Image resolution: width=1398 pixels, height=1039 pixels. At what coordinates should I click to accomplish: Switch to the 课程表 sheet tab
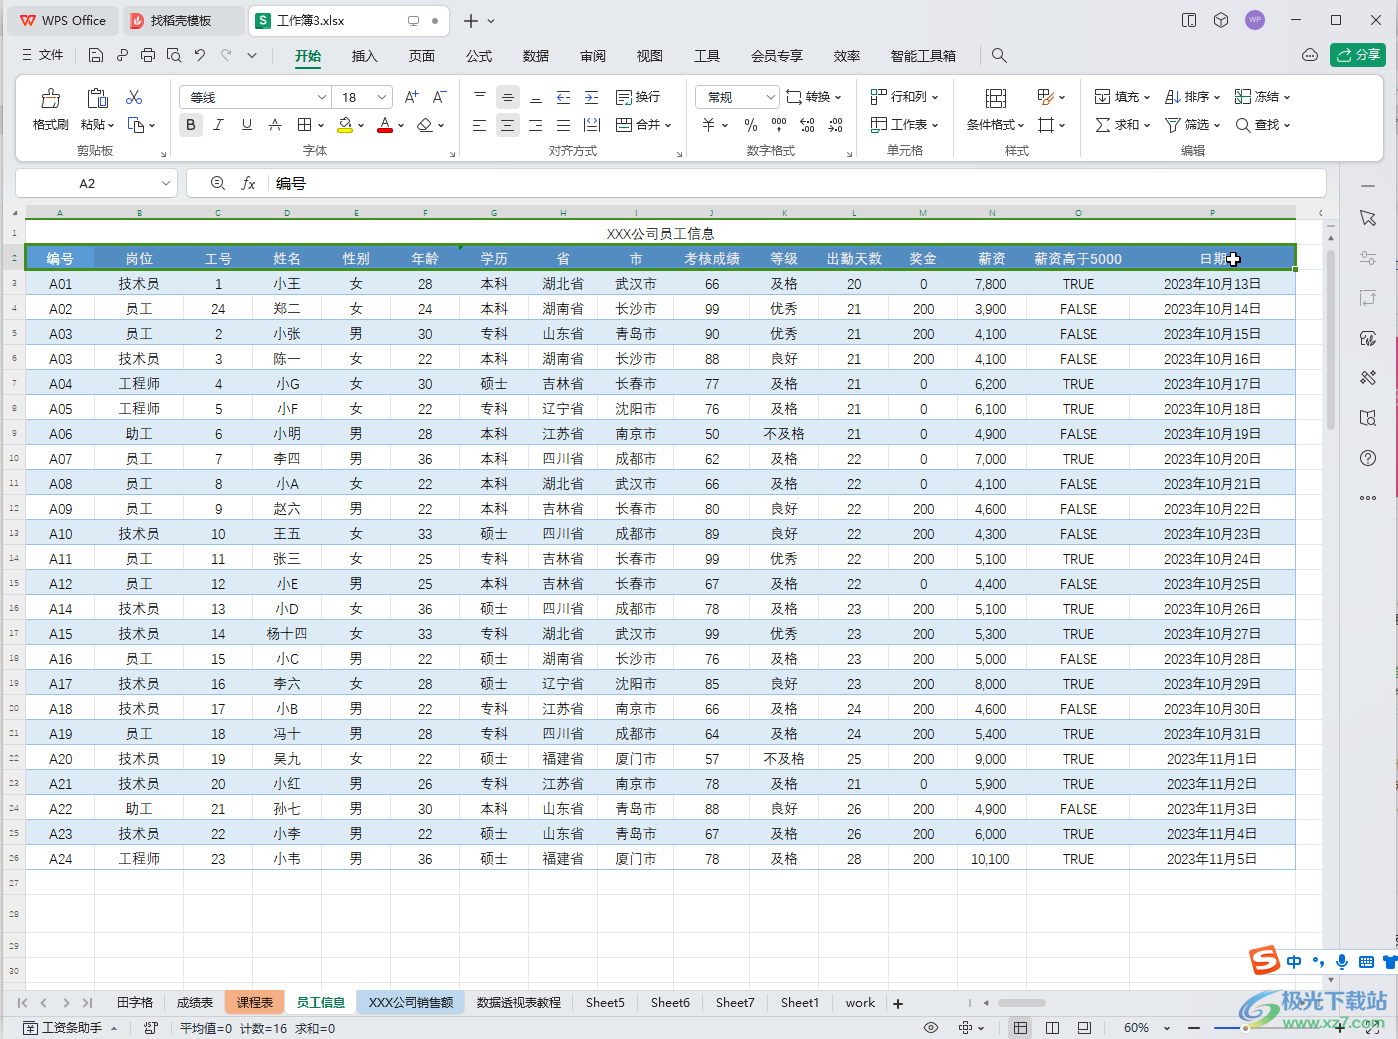coord(255,1002)
